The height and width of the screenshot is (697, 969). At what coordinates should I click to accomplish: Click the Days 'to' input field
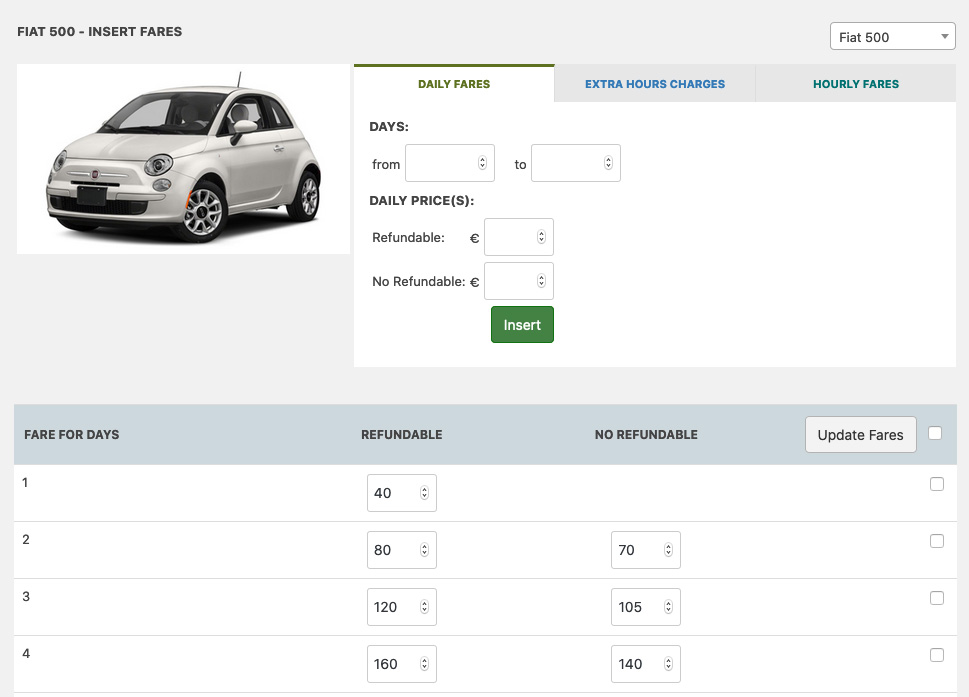point(575,163)
